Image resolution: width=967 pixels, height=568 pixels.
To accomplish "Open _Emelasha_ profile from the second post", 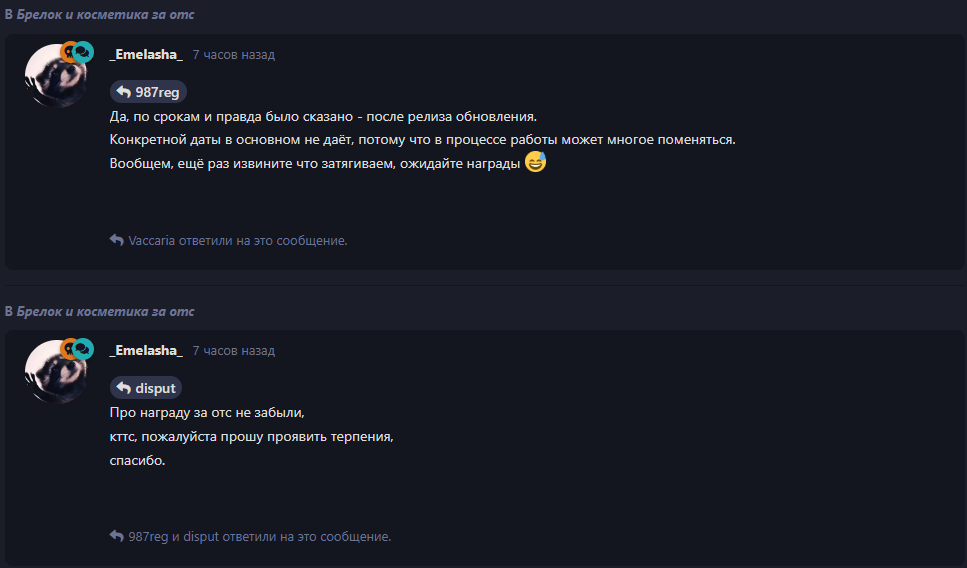I will pos(146,350).
